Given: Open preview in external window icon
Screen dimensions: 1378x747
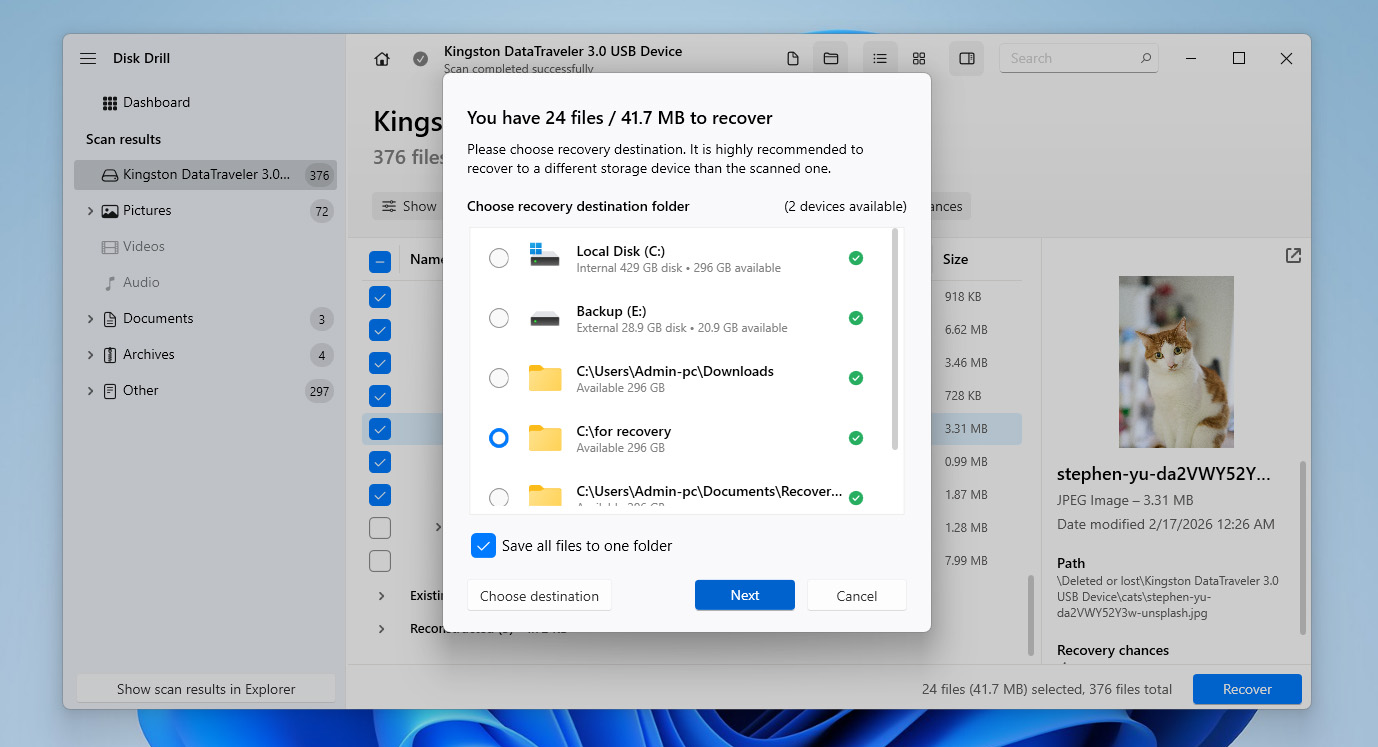Looking at the screenshot, I should tap(1293, 256).
